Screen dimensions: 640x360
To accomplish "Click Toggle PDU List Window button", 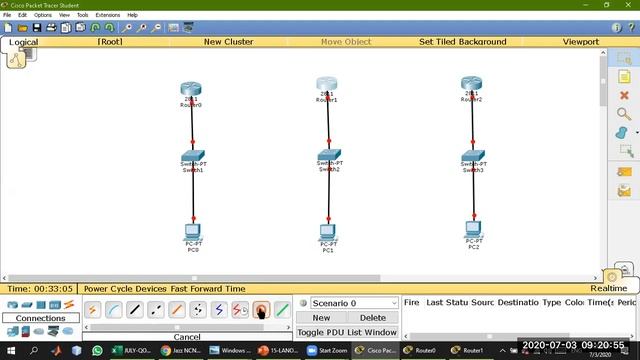I will (x=347, y=332).
